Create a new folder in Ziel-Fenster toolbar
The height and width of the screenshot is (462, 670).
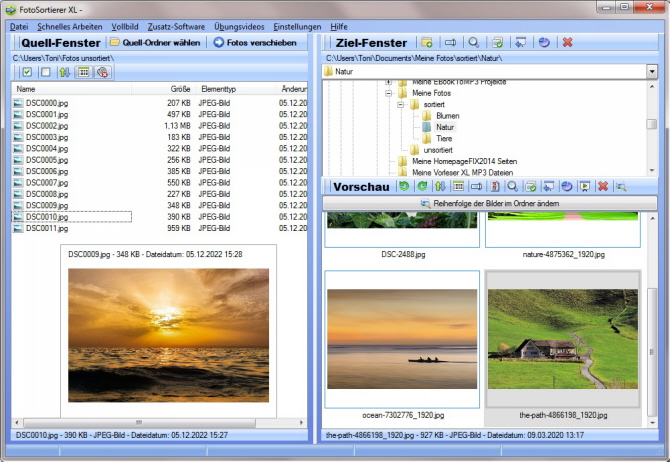tap(427, 42)
